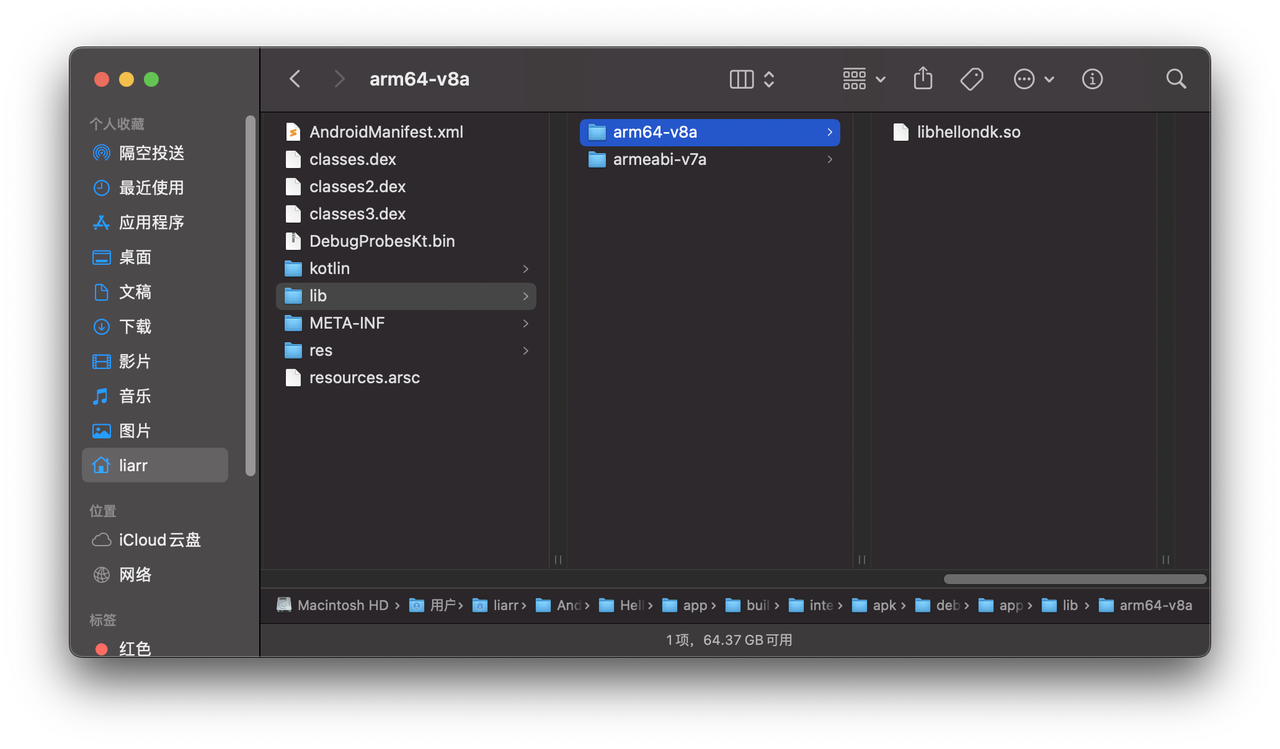Expand the arm64-v8a folder chevron

pyautogui.click(x=830, y=132)
